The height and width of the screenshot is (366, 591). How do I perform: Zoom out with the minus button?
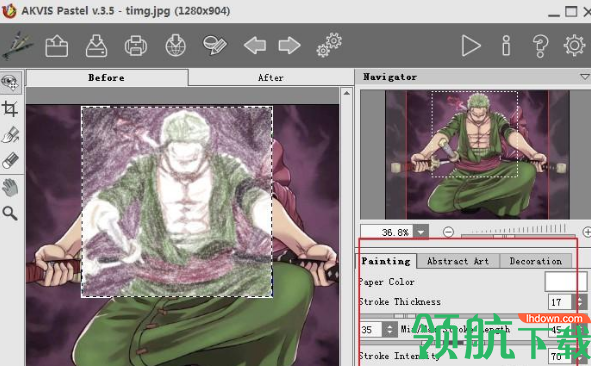(x=448, y=232)
